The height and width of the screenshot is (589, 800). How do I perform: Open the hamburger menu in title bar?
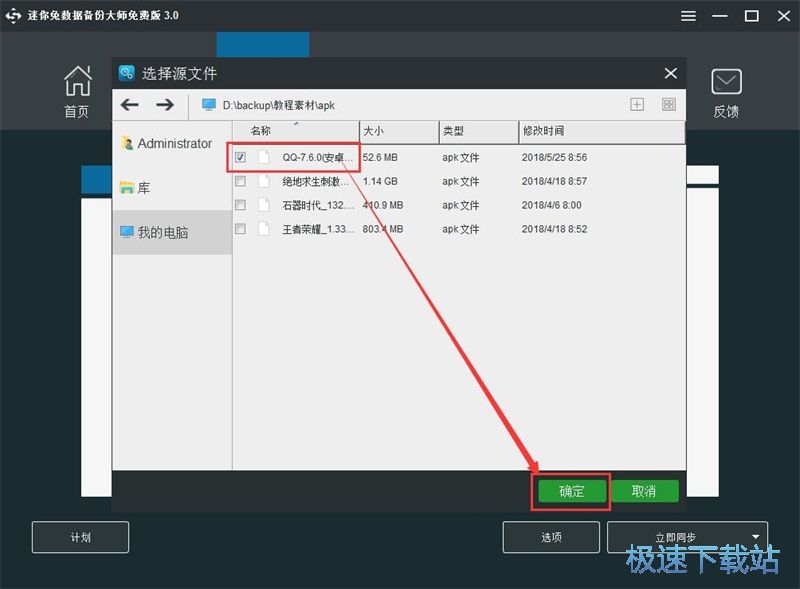click(x=688, y=16)
